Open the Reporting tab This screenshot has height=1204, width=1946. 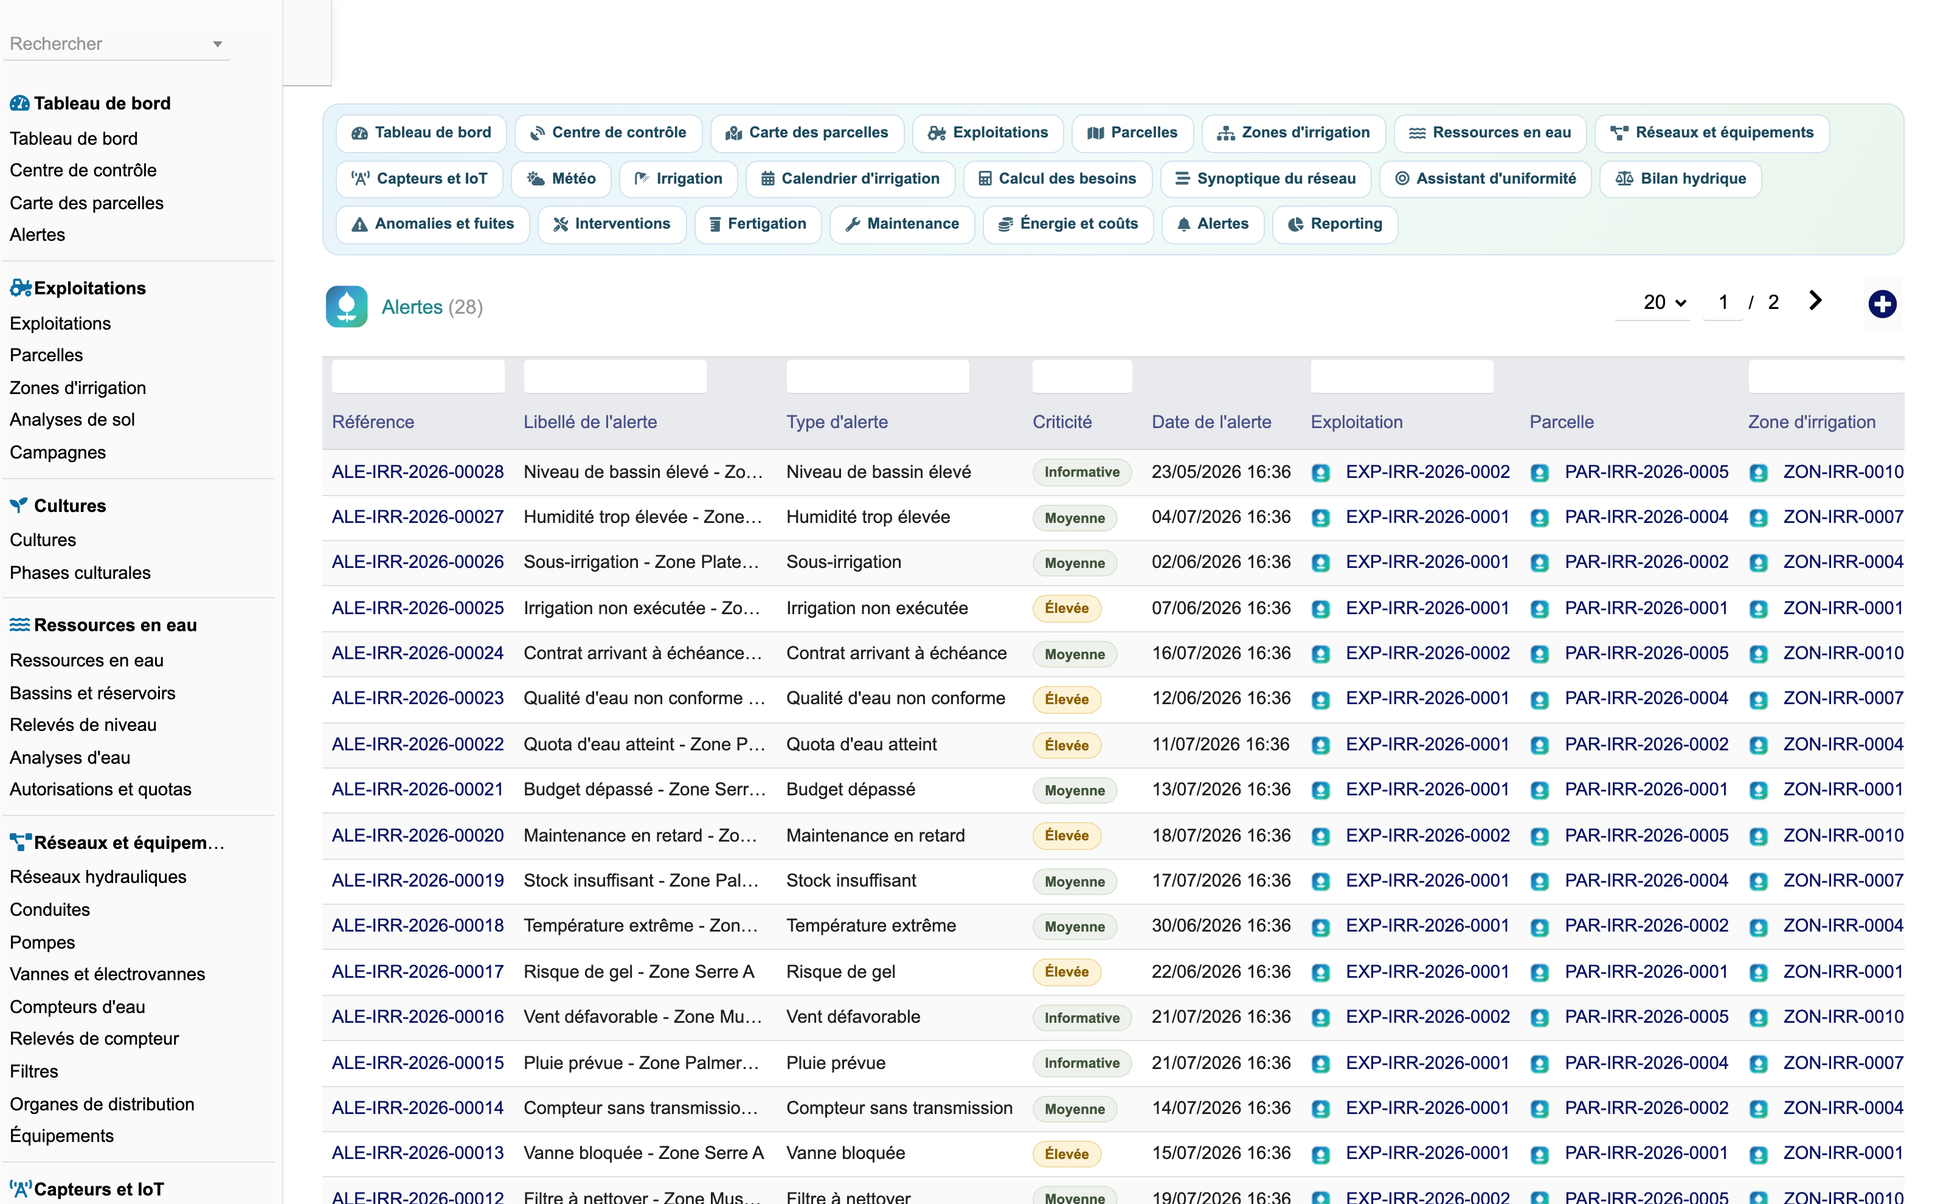coord(1335,224)
